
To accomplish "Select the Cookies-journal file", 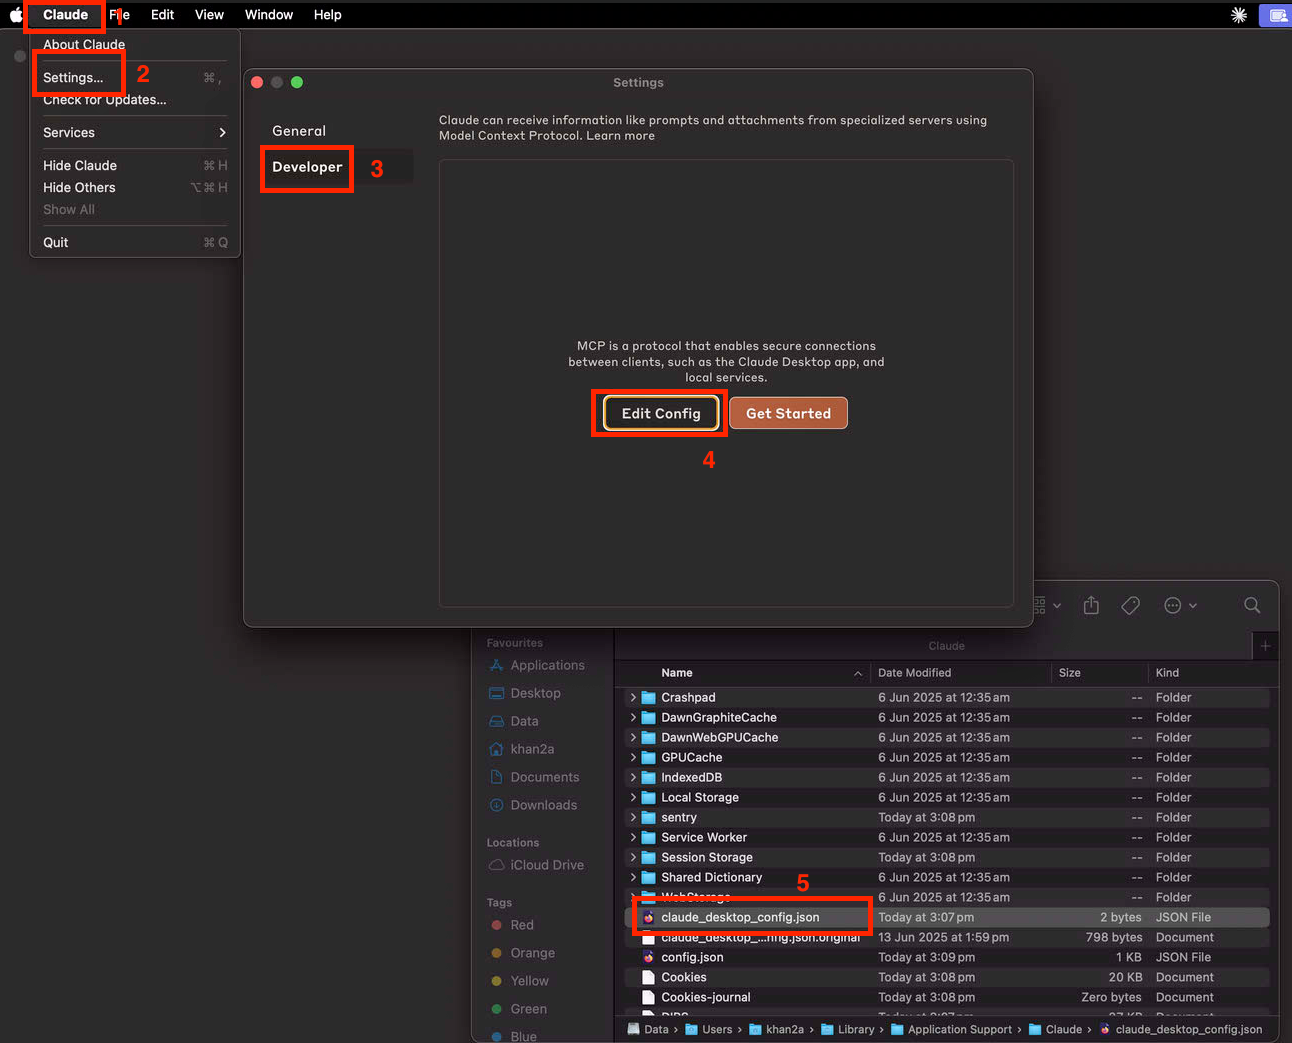I will (947, 997).
